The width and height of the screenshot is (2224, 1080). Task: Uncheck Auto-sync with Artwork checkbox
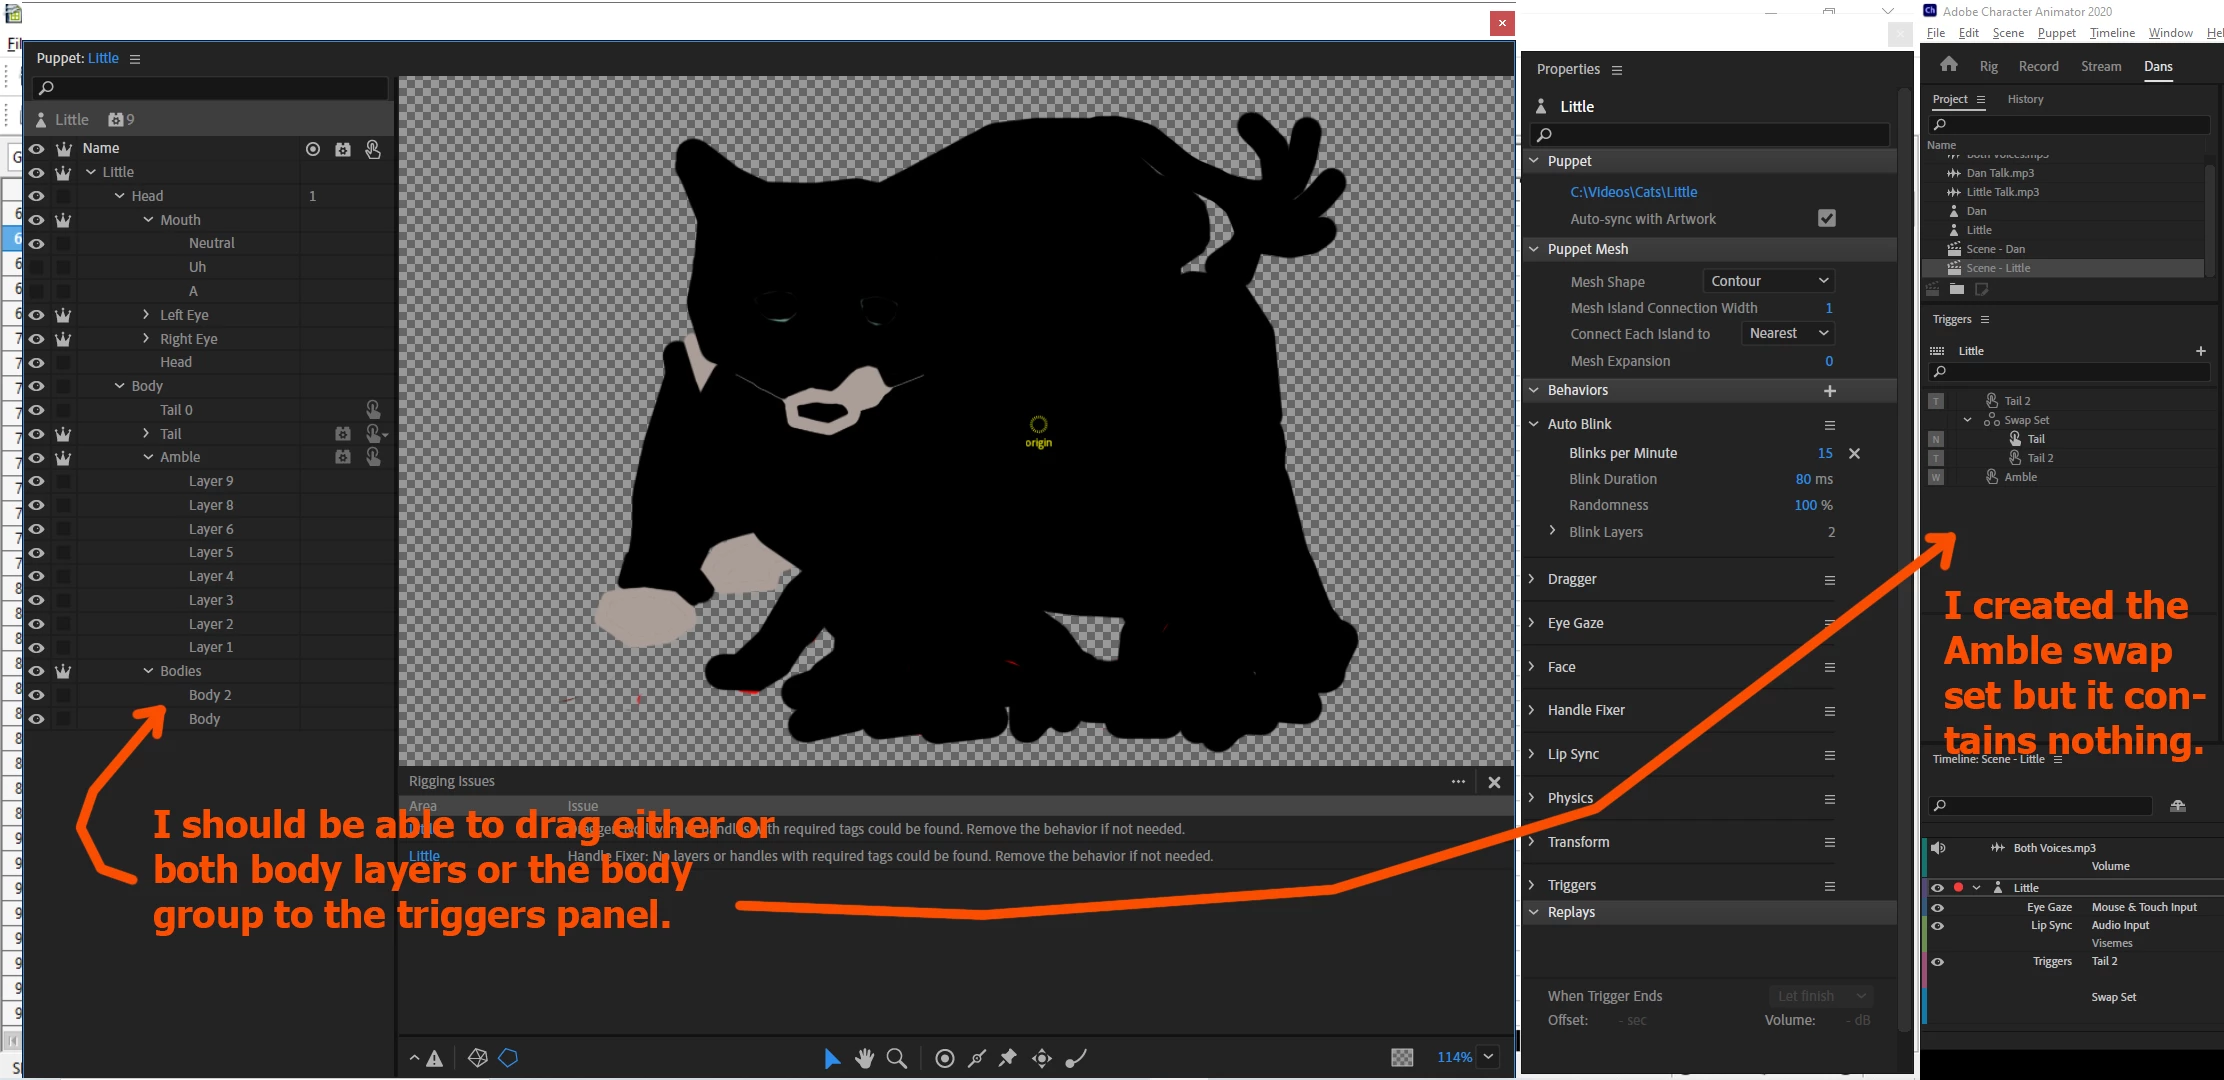click(1826, 218)
